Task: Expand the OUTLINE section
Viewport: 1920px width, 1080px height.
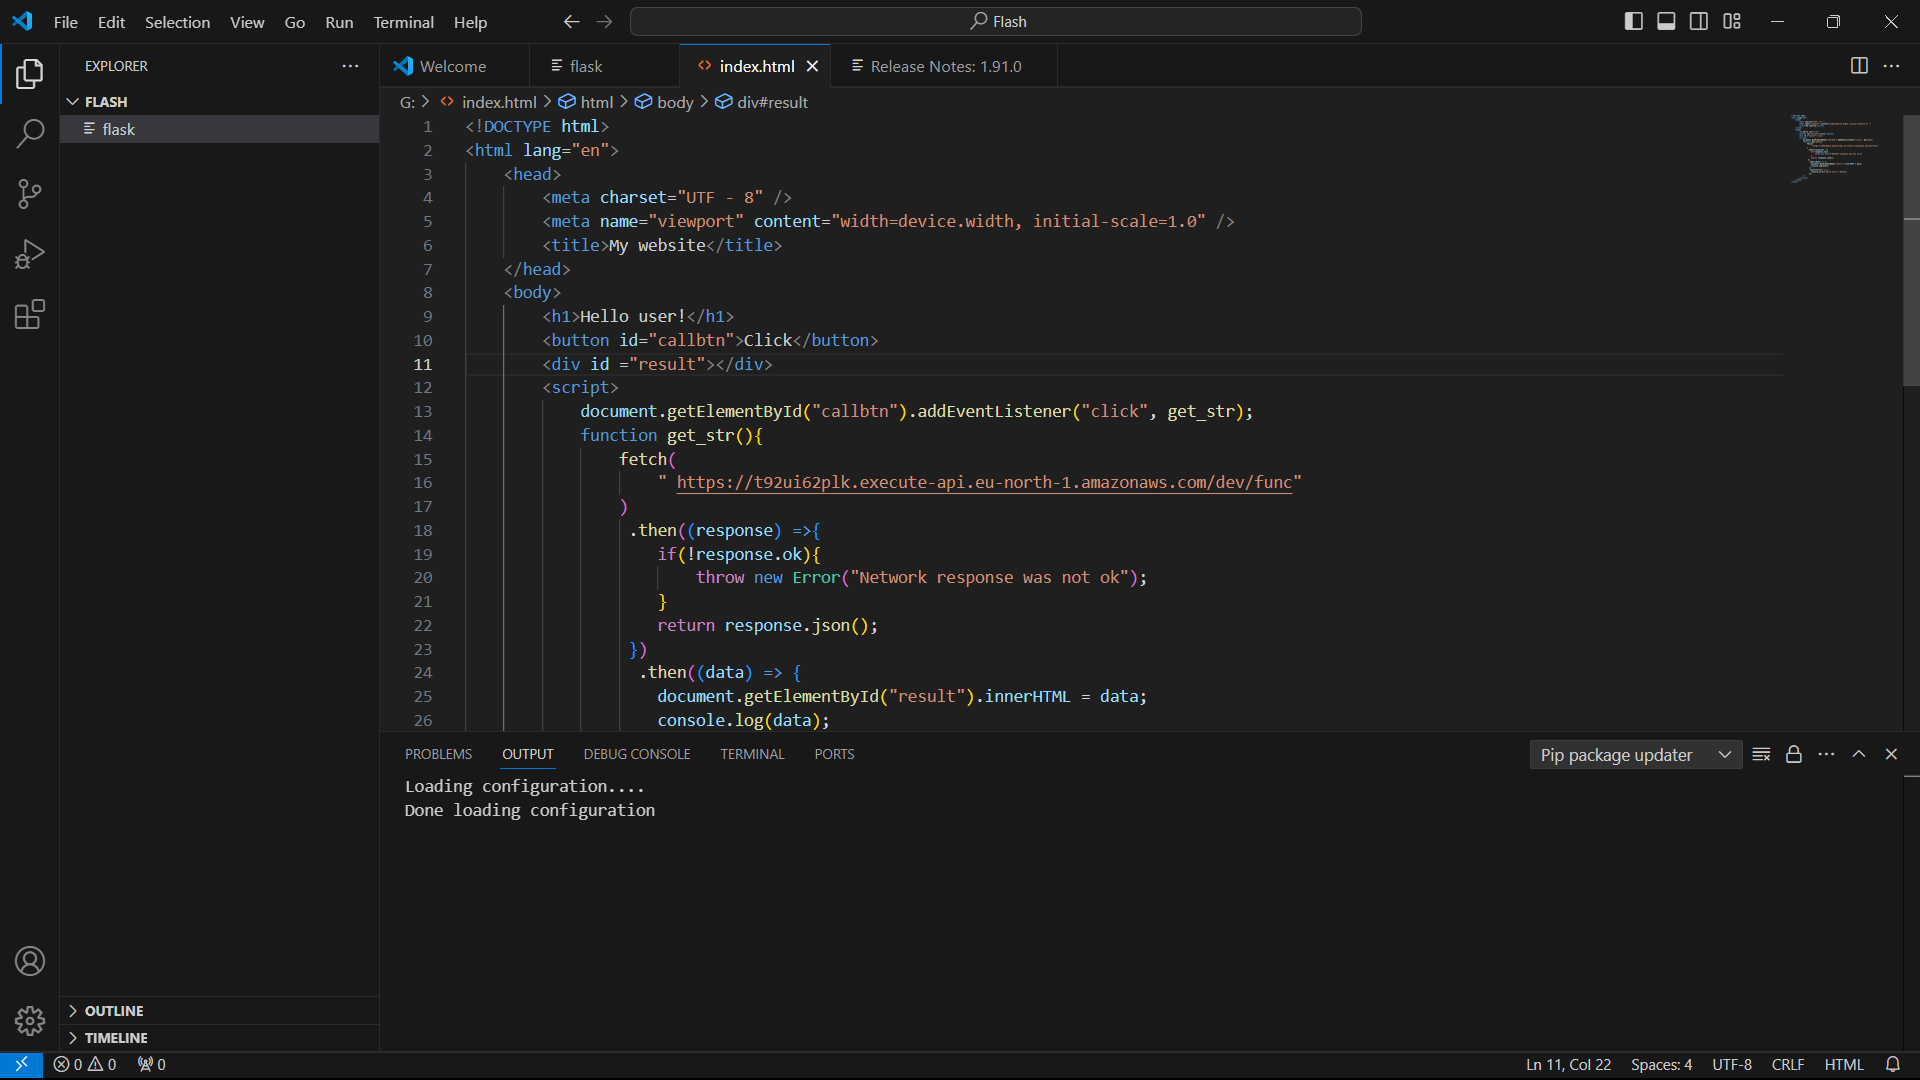Action: pyautogui.click(x=113, y=1011)
